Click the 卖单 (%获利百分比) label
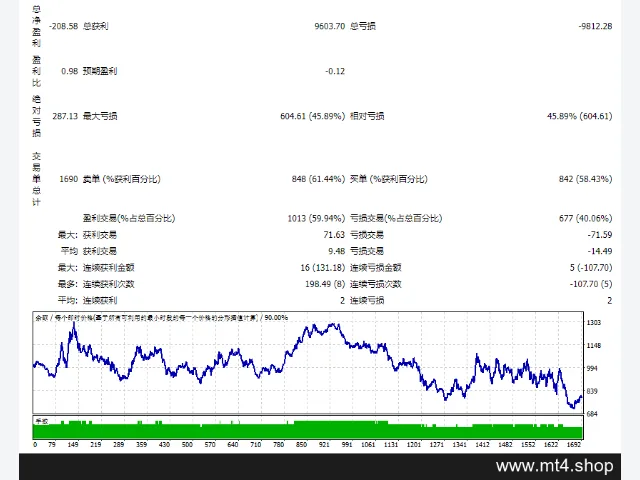This screenshot has width=640, height=480. click(x=122, y=179)
